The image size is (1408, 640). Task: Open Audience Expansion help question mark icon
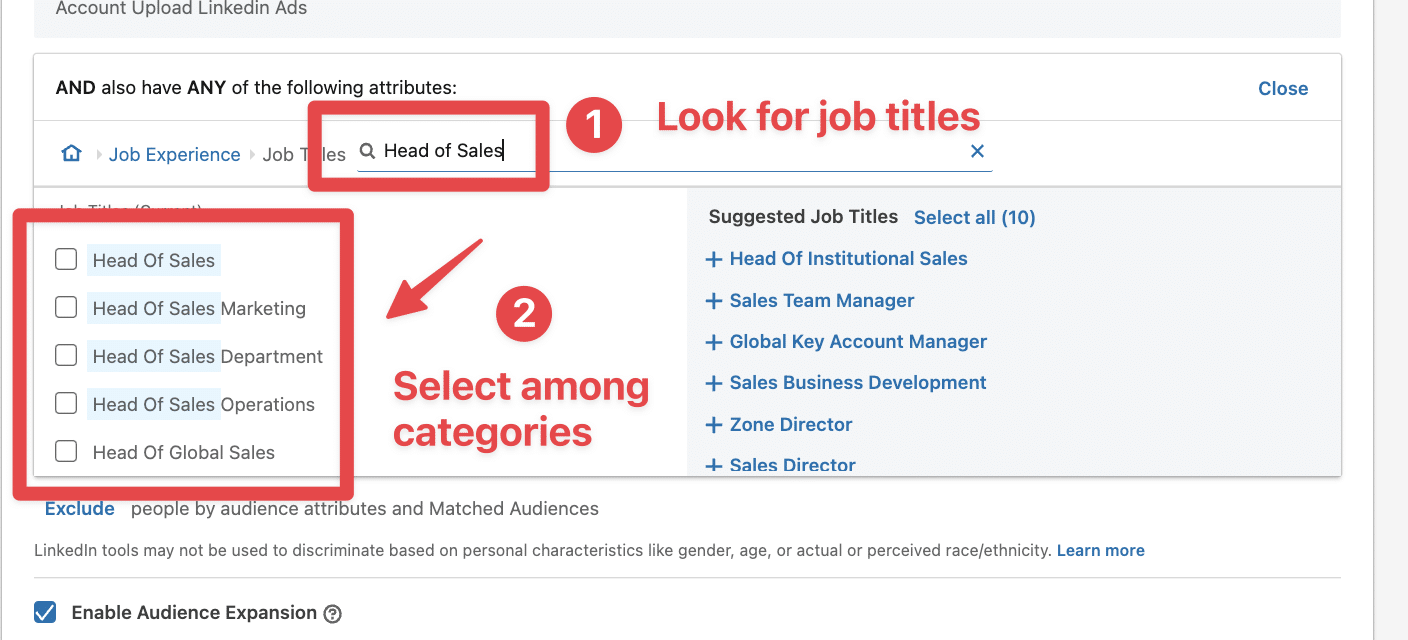point(333,614)
